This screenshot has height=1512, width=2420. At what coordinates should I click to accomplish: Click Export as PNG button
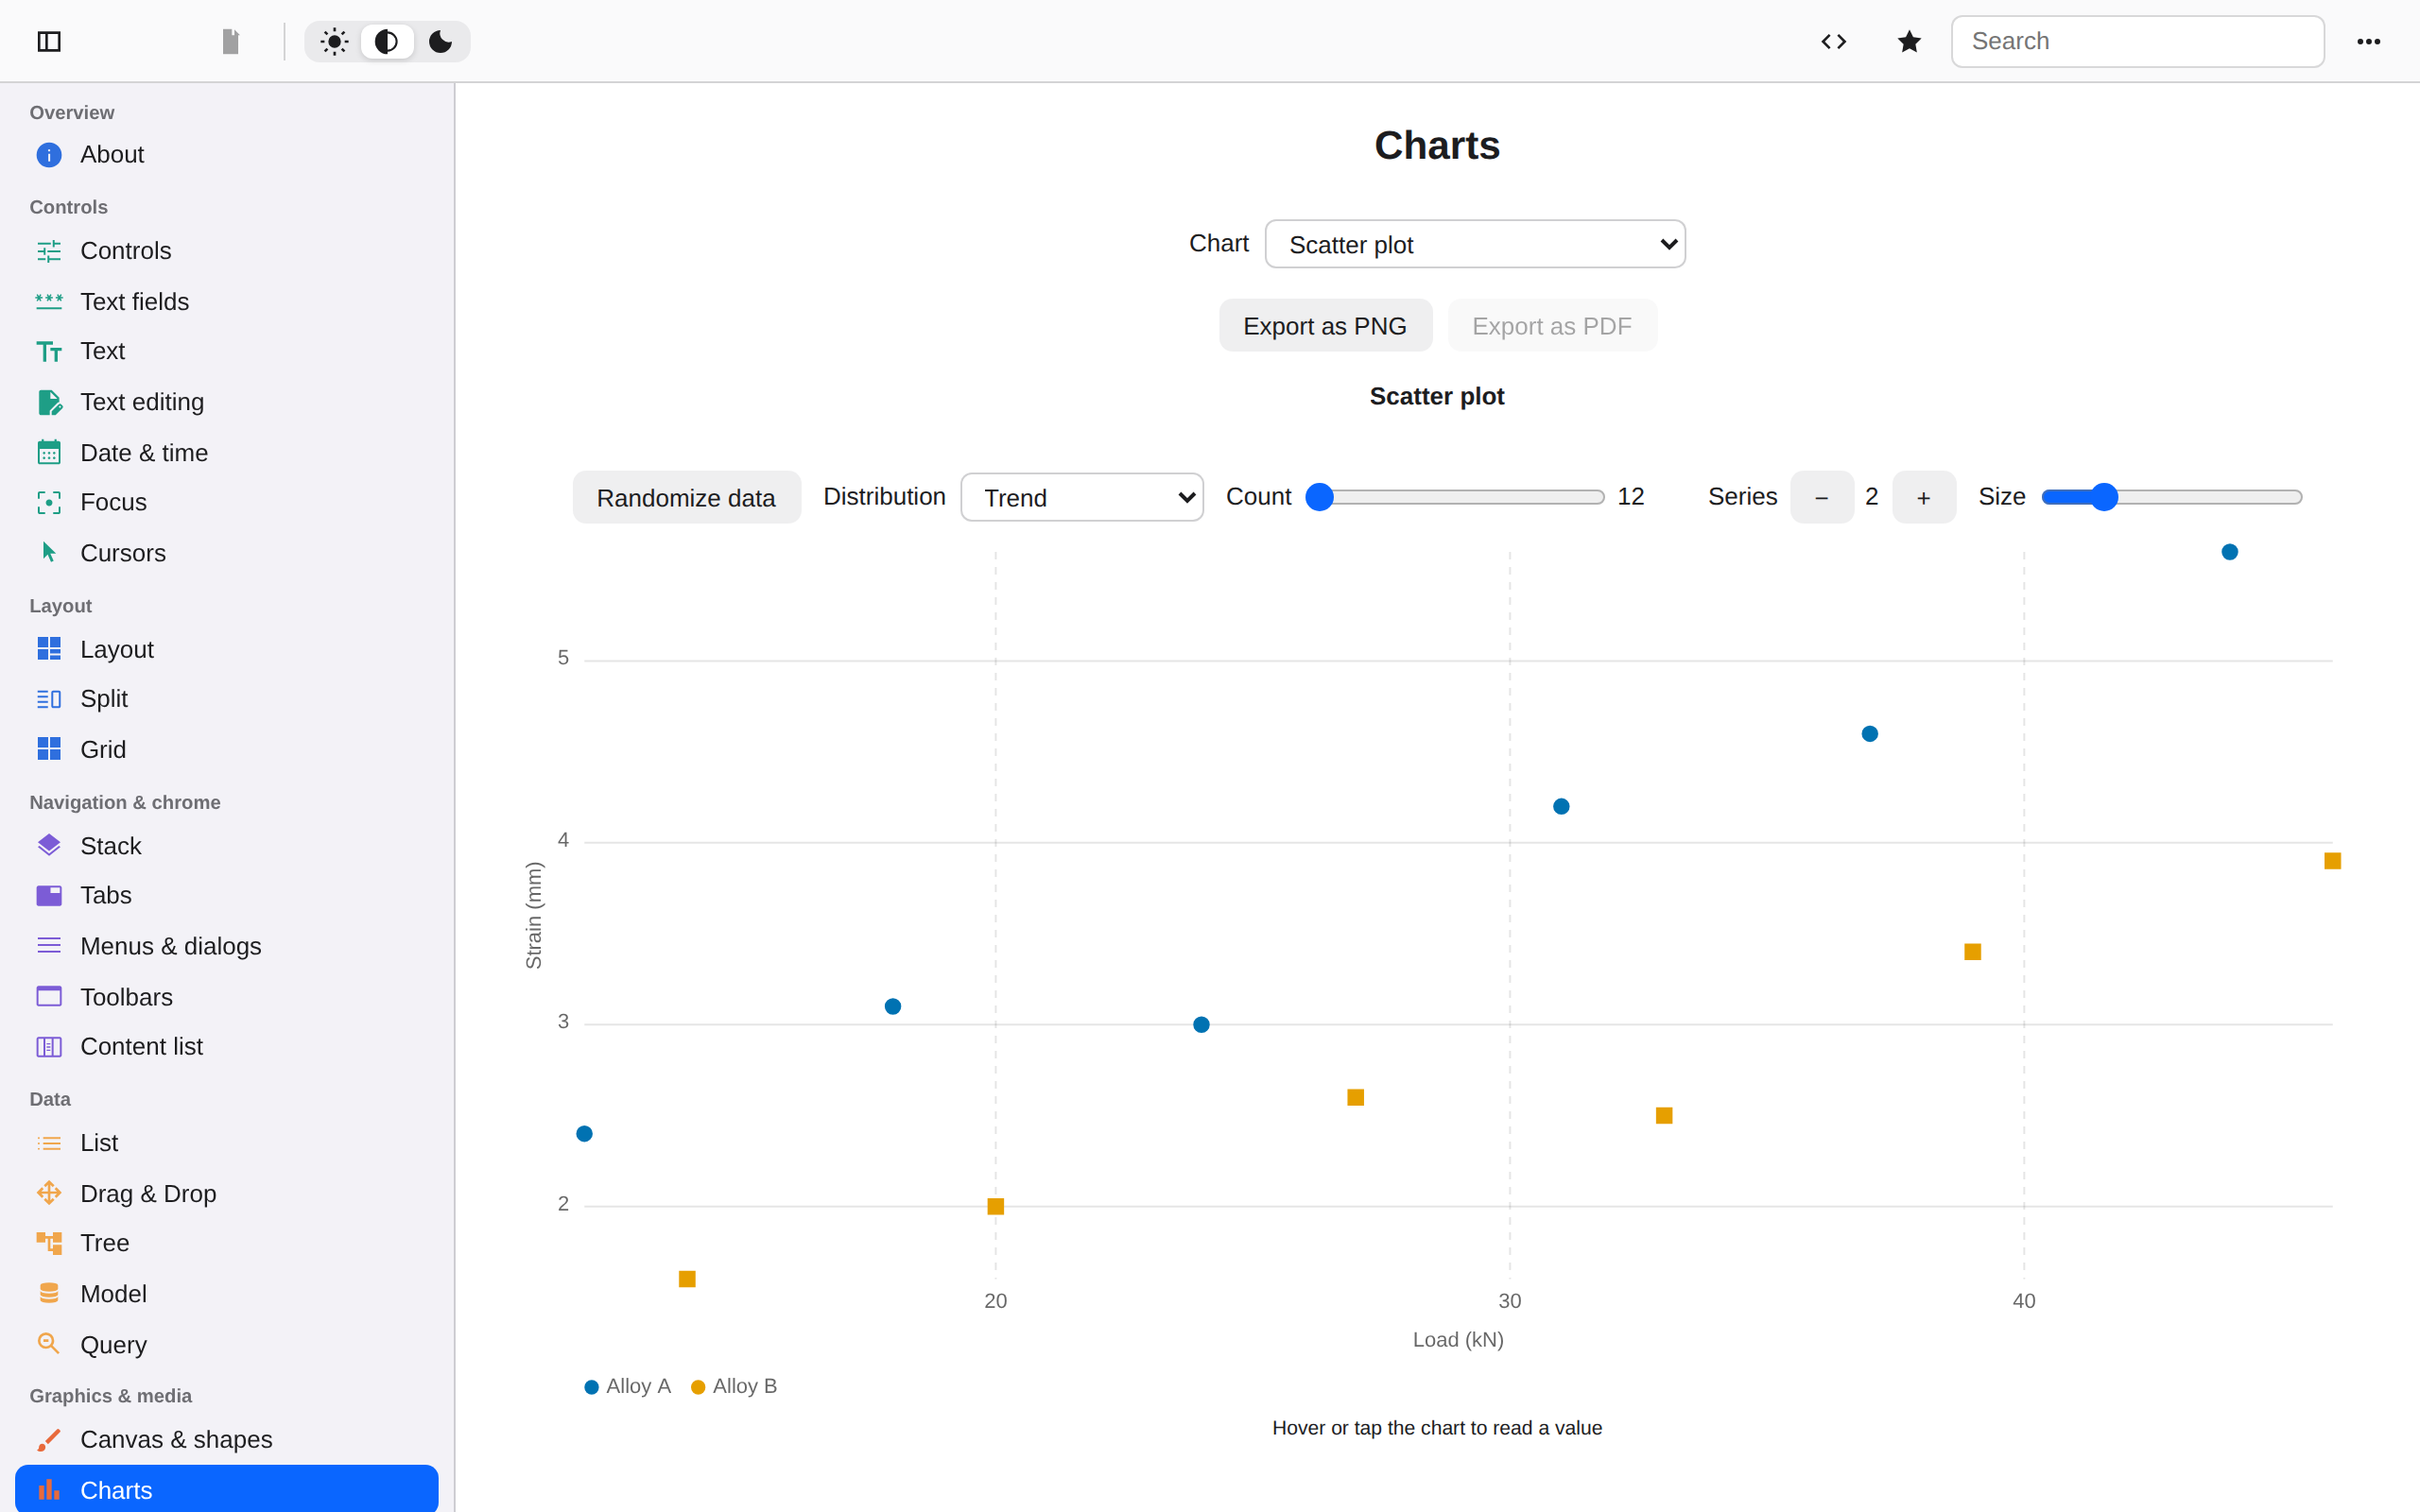[x=1325, y=326]
